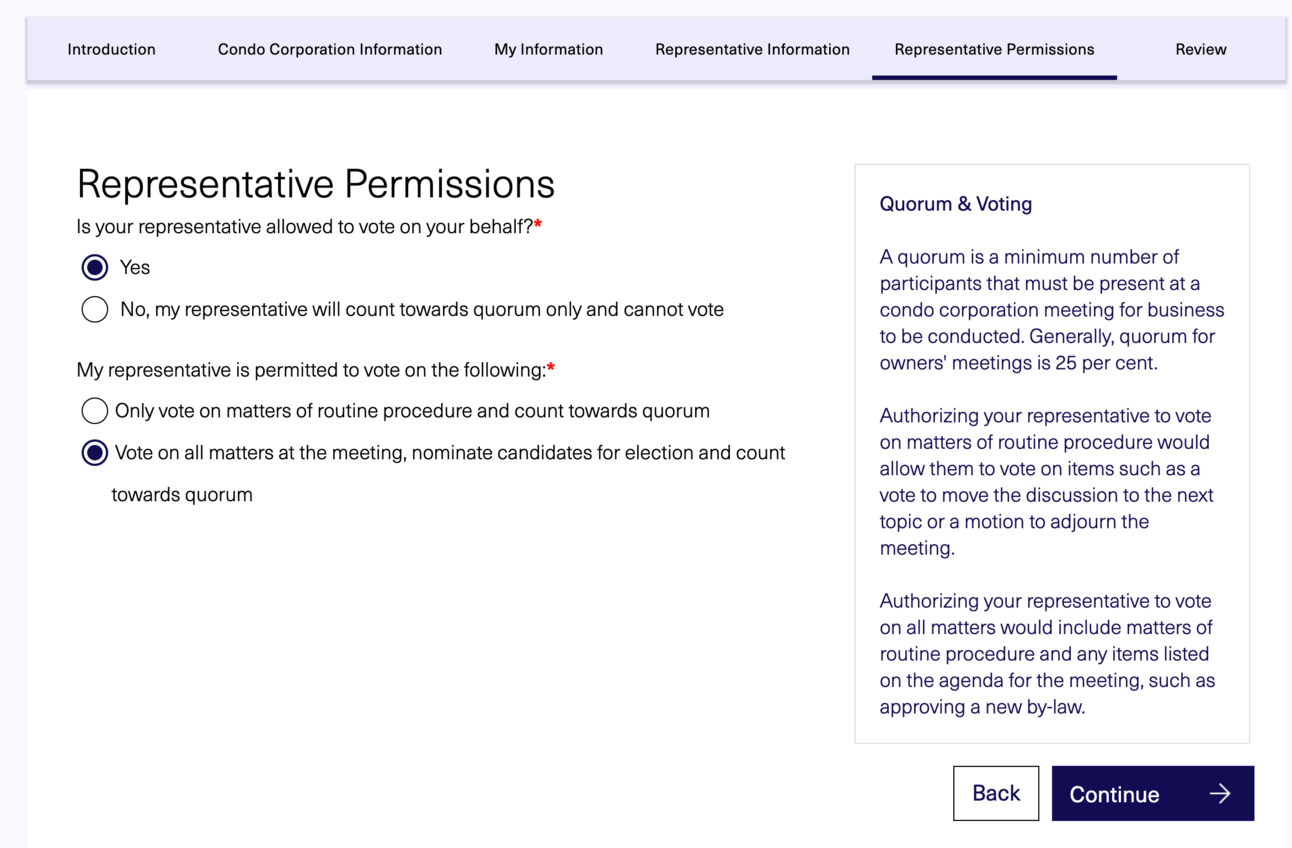This screenshot has width=1292, height=848.
Task: Go to the My Information tab
Action: point(548,49)
